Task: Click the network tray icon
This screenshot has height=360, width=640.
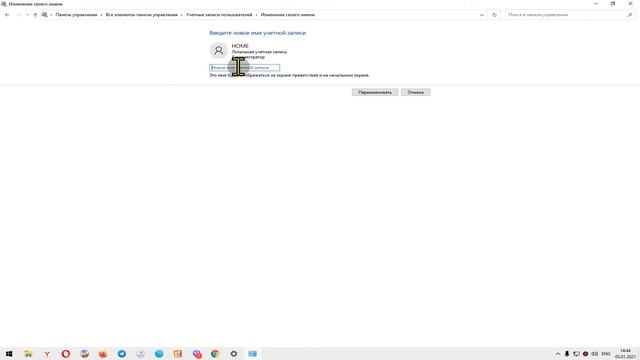Action: tap(576, 353)
